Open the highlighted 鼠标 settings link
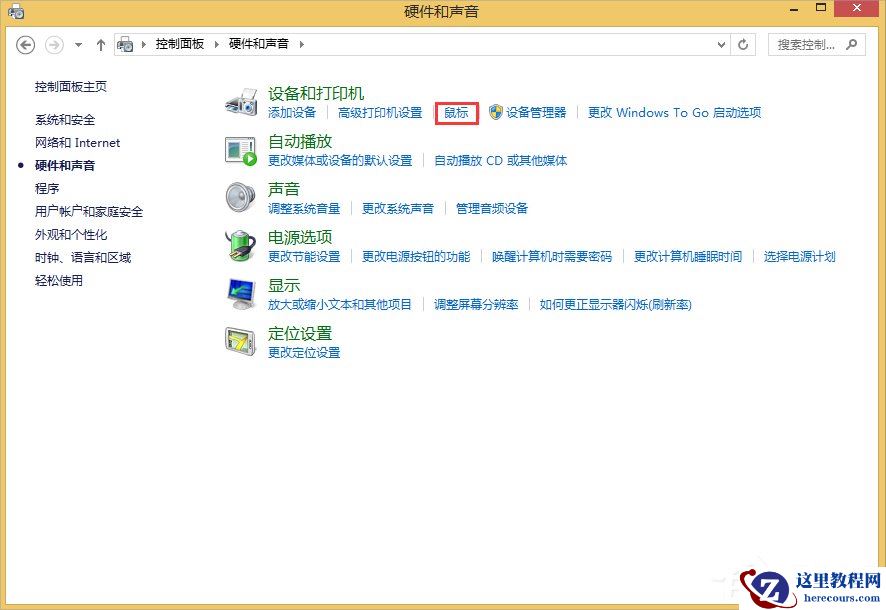Image resolution: width=886 pixels, height=610 pixels. 455,113
